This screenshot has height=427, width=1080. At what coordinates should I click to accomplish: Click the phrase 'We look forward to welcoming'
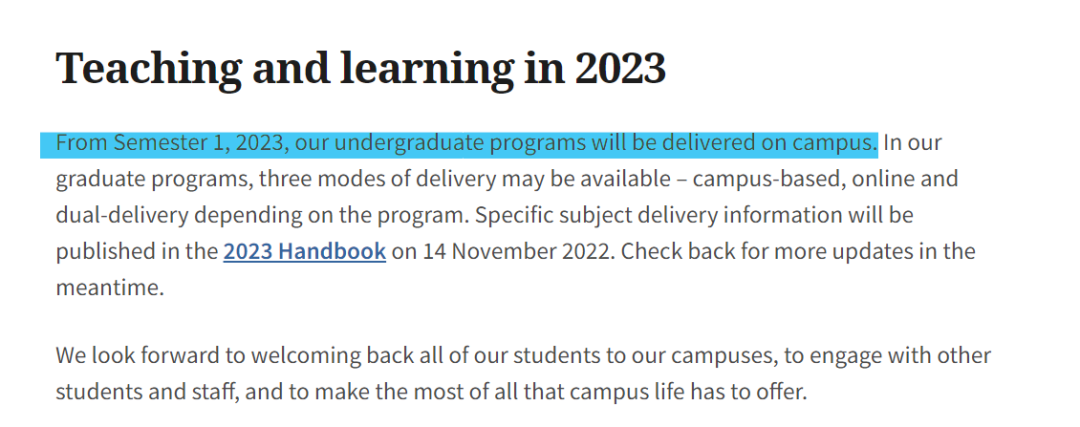point(197,355)
